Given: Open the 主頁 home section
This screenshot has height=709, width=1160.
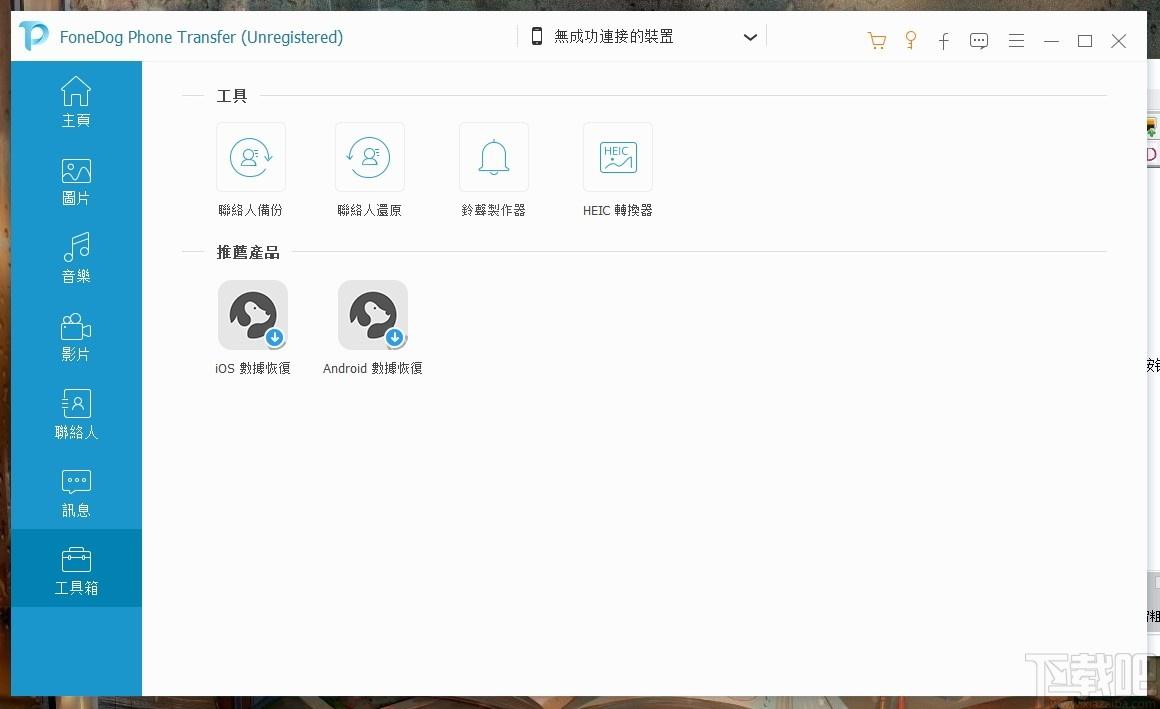Looking at the screenshot, I should click(75, 102).
